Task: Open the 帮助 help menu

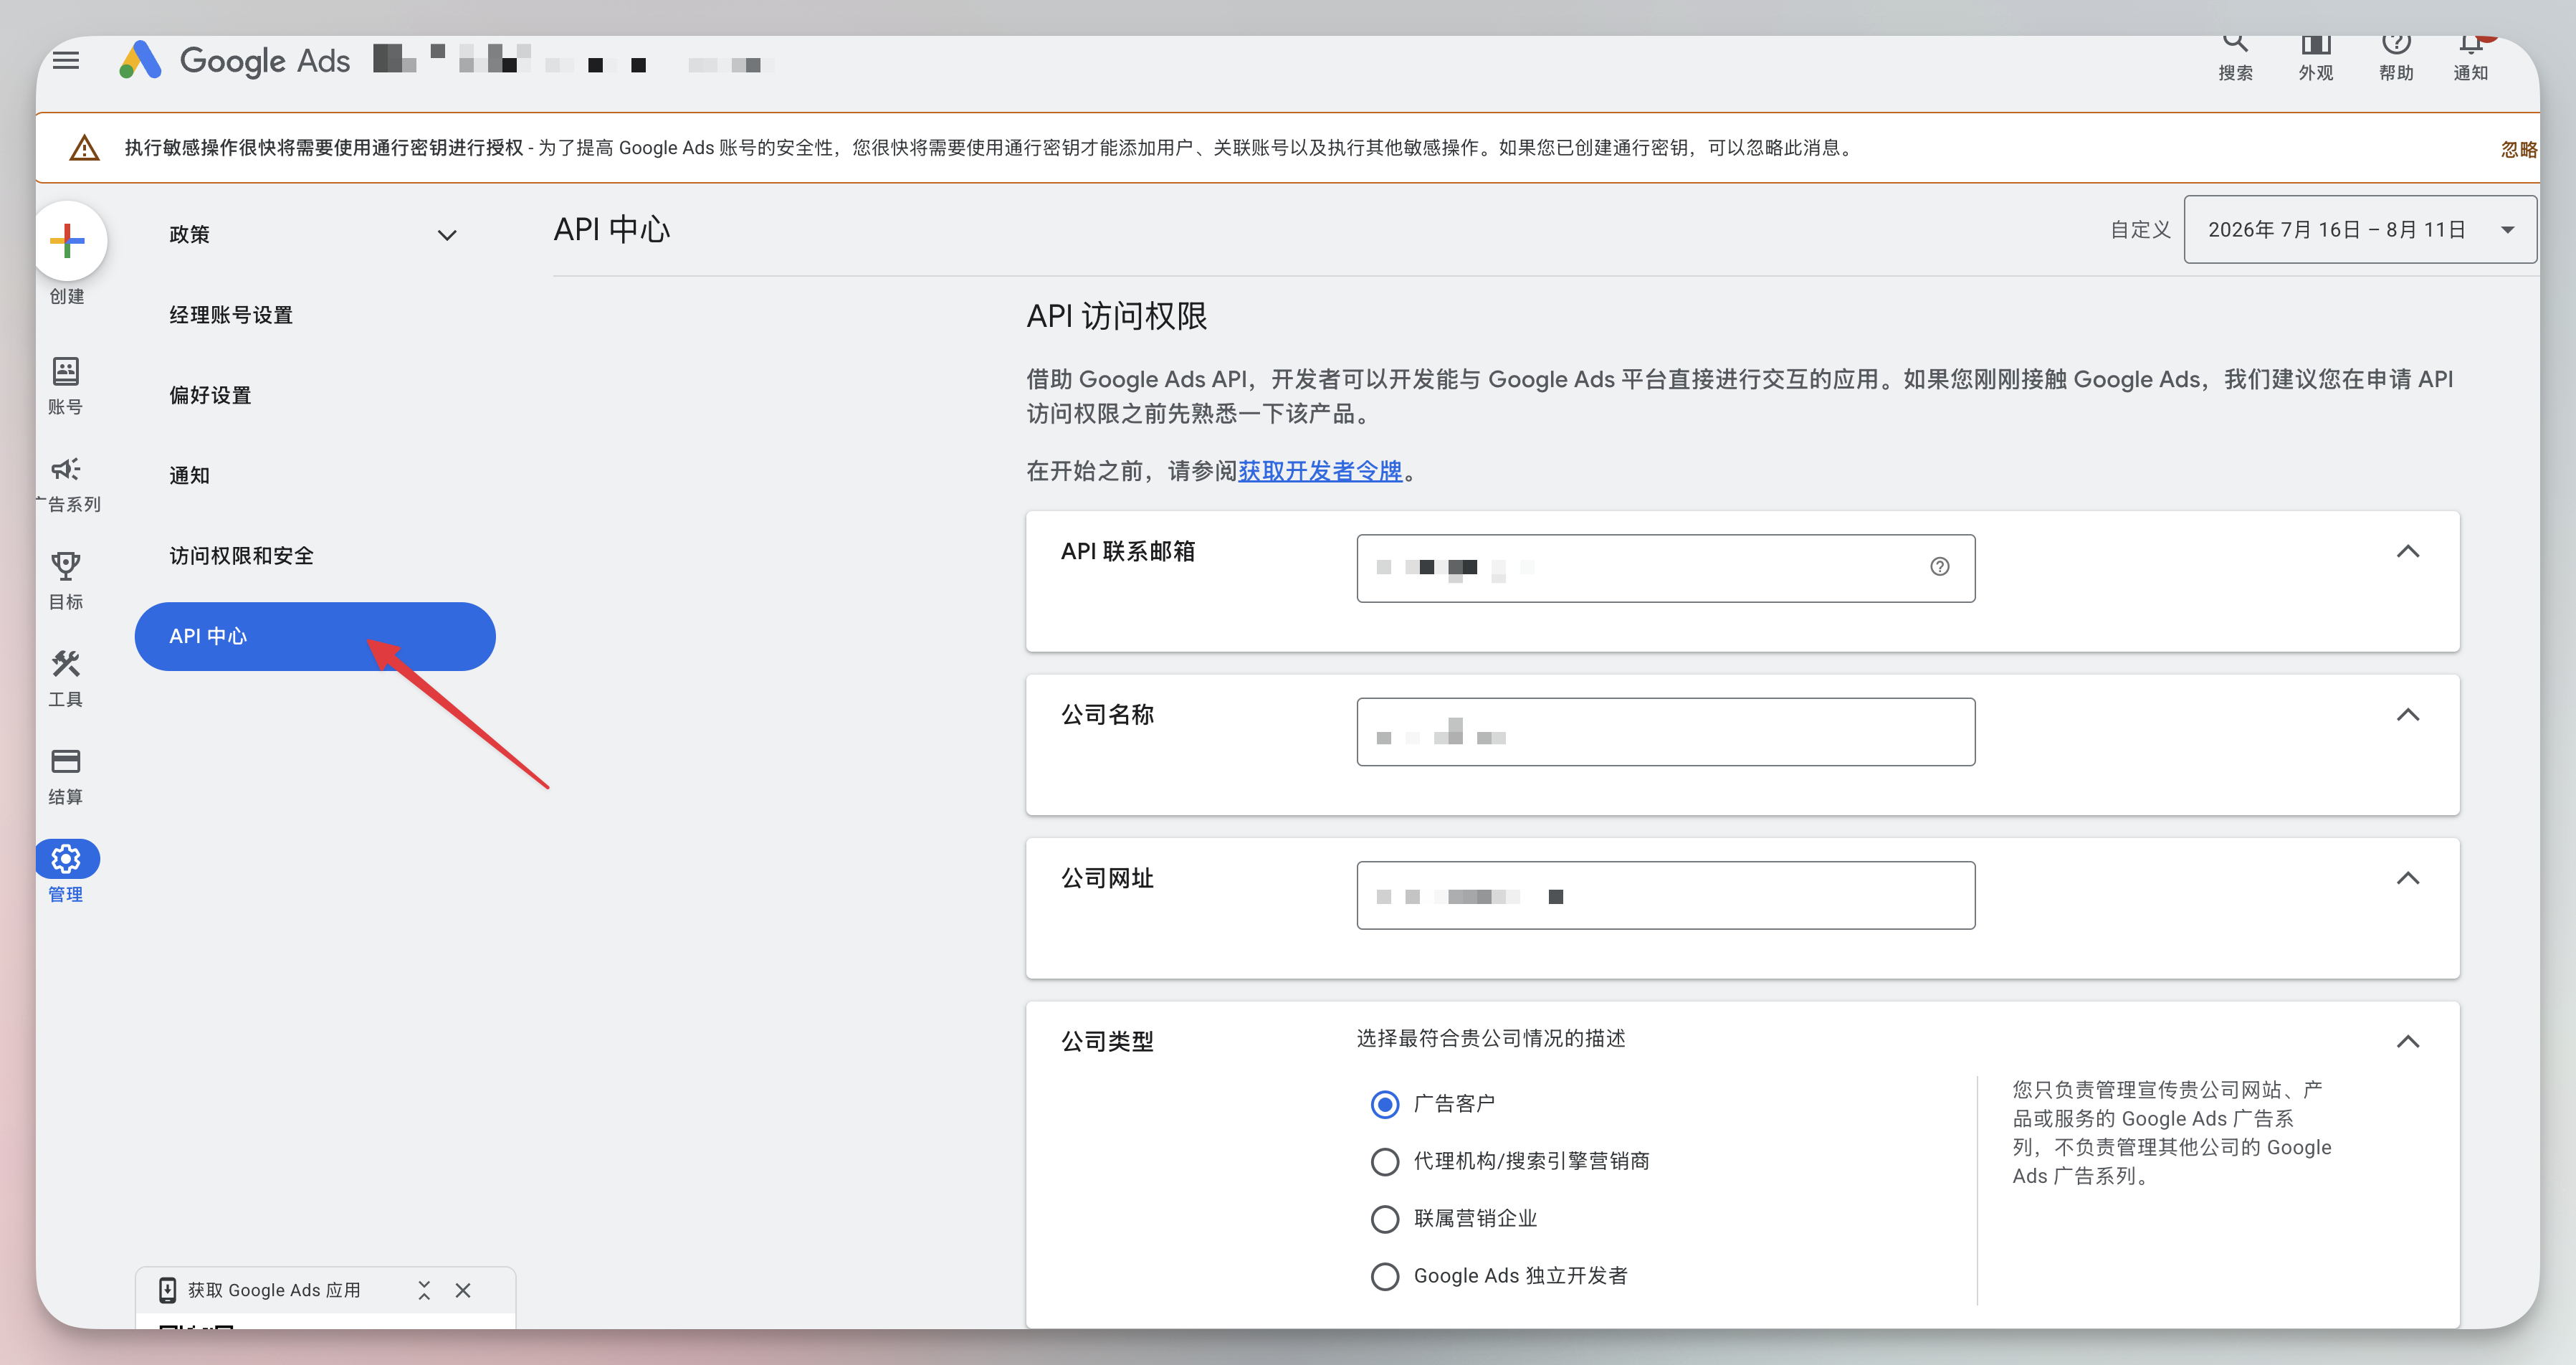Action: coord(2396,58)
